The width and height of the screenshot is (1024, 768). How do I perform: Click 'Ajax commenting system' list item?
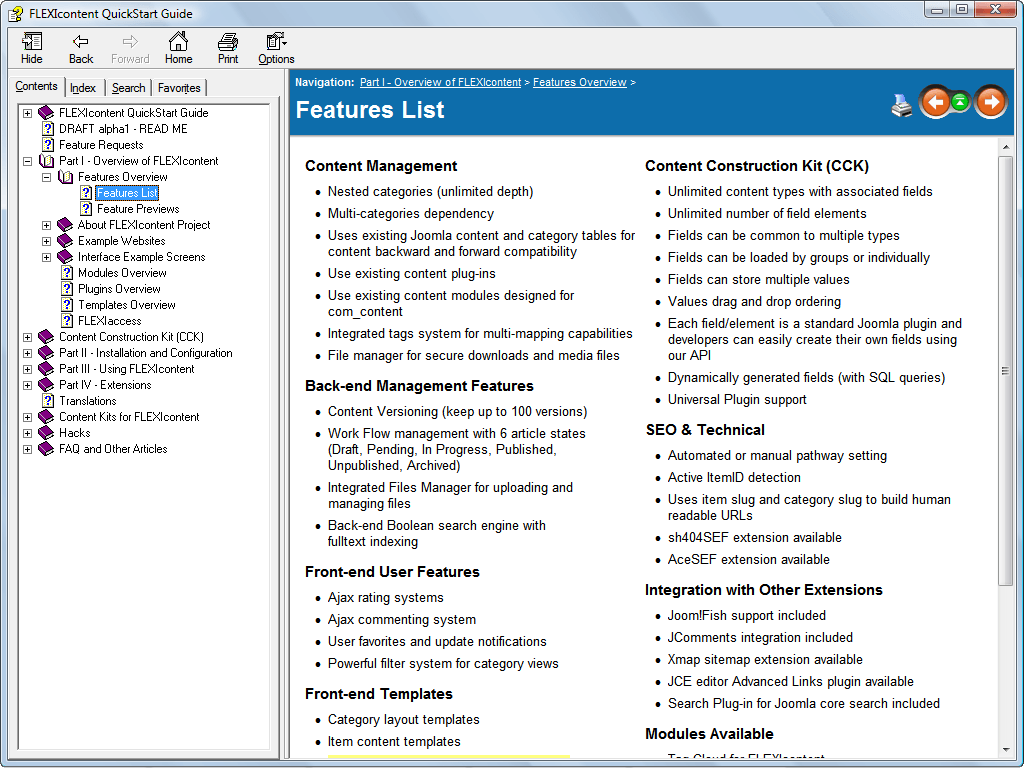(x=402, y=619)
